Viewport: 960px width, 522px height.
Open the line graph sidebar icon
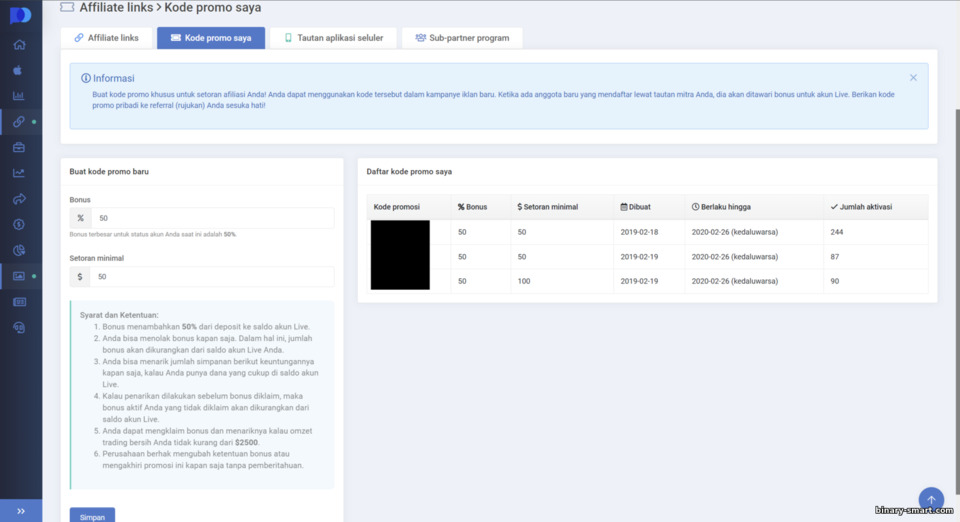(19, 173)
